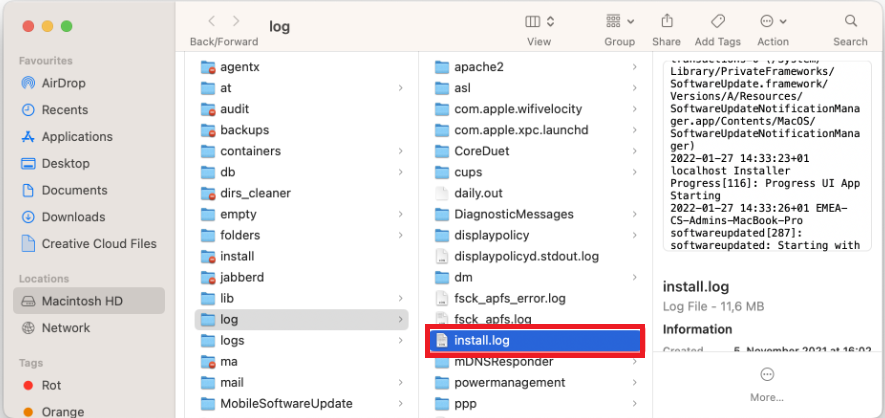Select the dm folder
Screen dimensions: 885x418
[534, 277]
